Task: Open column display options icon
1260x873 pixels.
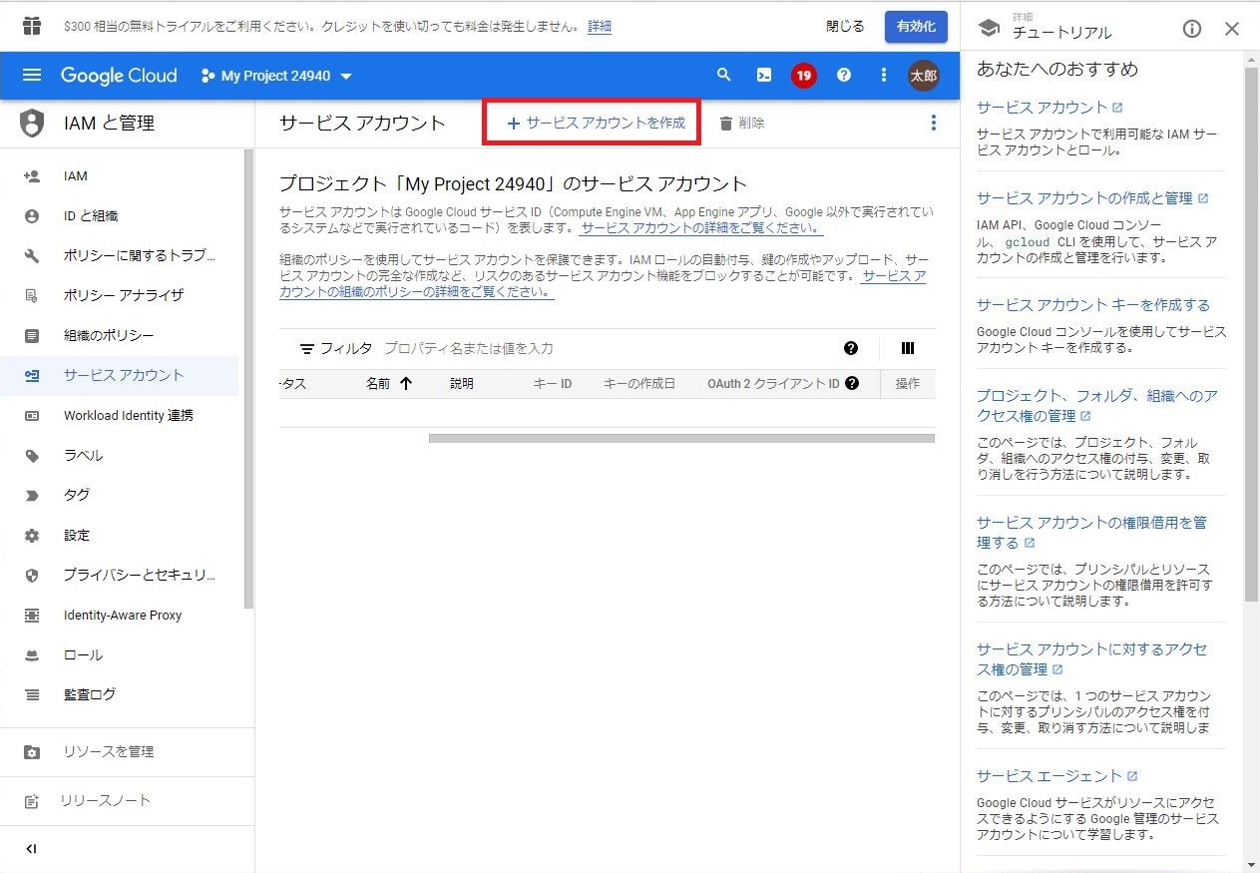Action: [x=908, y=348]
